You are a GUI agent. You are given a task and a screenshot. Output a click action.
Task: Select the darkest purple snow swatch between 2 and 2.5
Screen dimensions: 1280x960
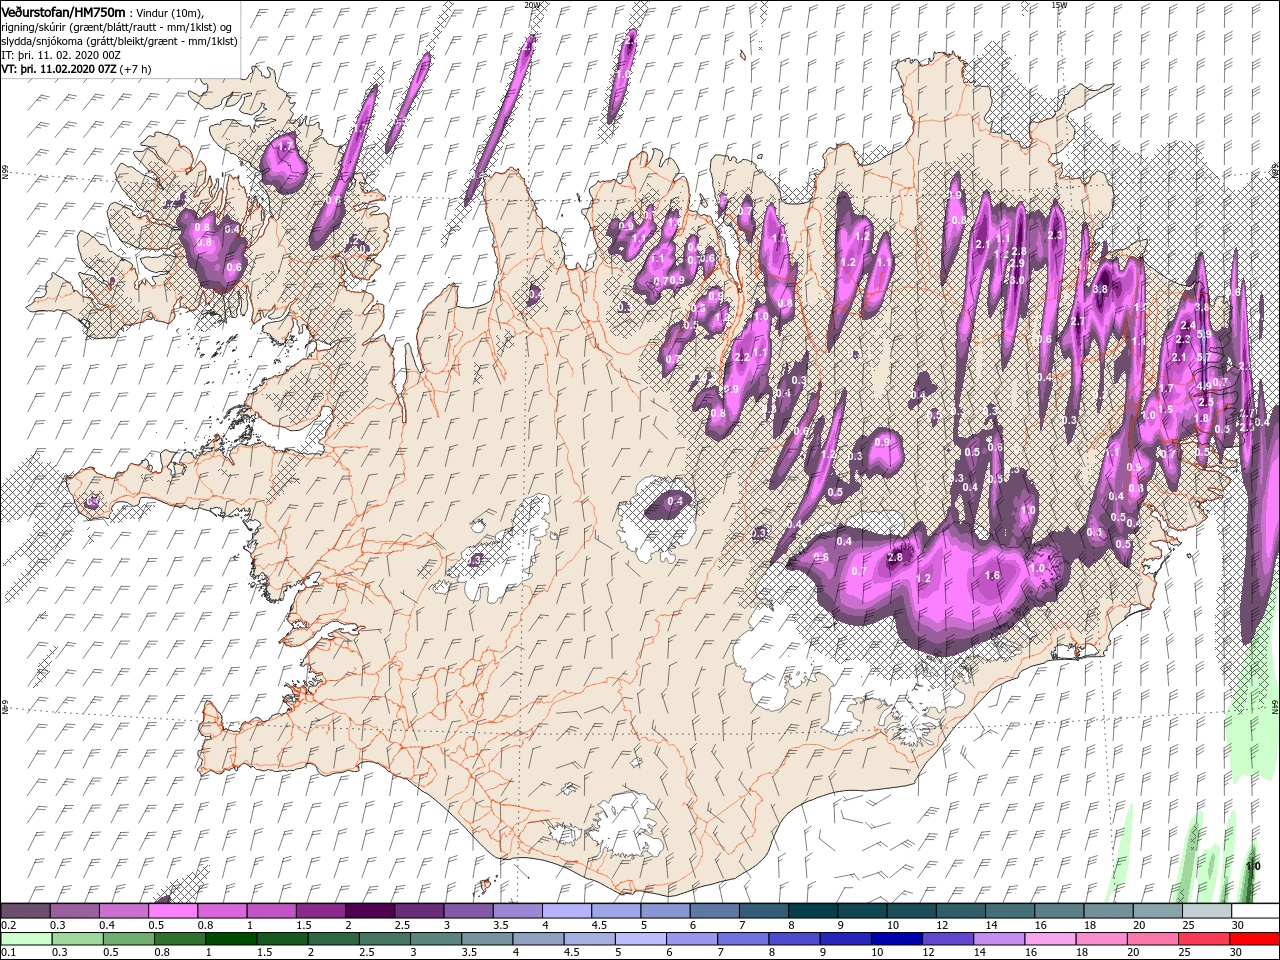coord(371,911)
